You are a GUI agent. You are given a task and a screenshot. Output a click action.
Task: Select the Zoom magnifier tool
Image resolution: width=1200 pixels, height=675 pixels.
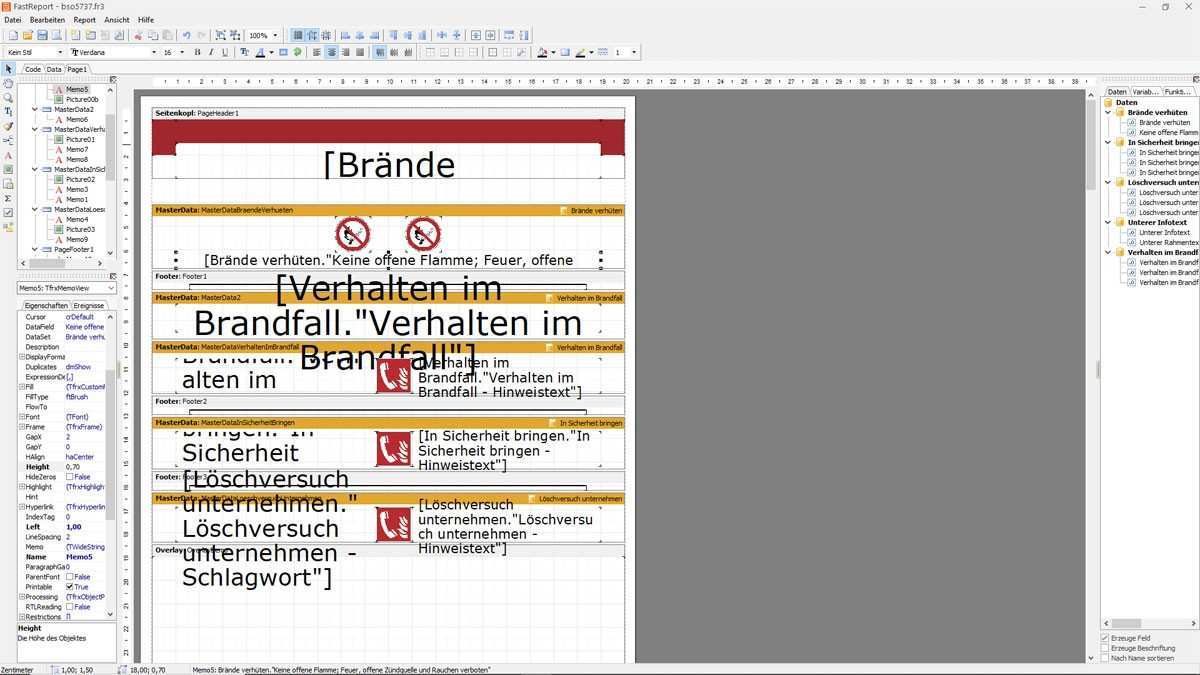[9, 98]
